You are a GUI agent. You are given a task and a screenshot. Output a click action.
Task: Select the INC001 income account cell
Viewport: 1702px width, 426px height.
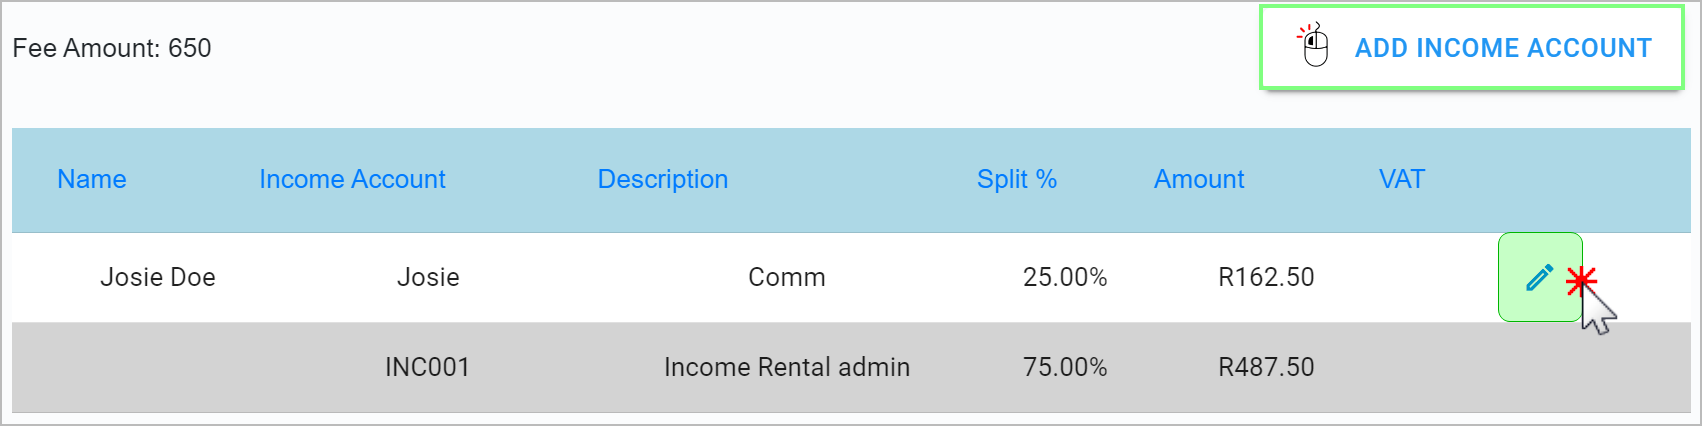(427, 367)
